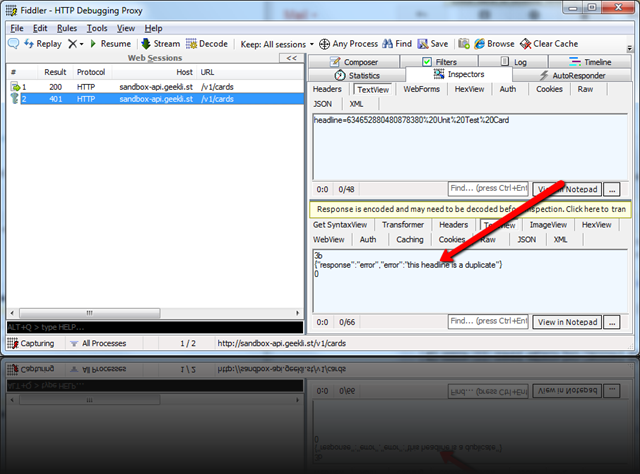Click the request Find text field
This screenshot has width=640, height=474.
pos(488,189)
